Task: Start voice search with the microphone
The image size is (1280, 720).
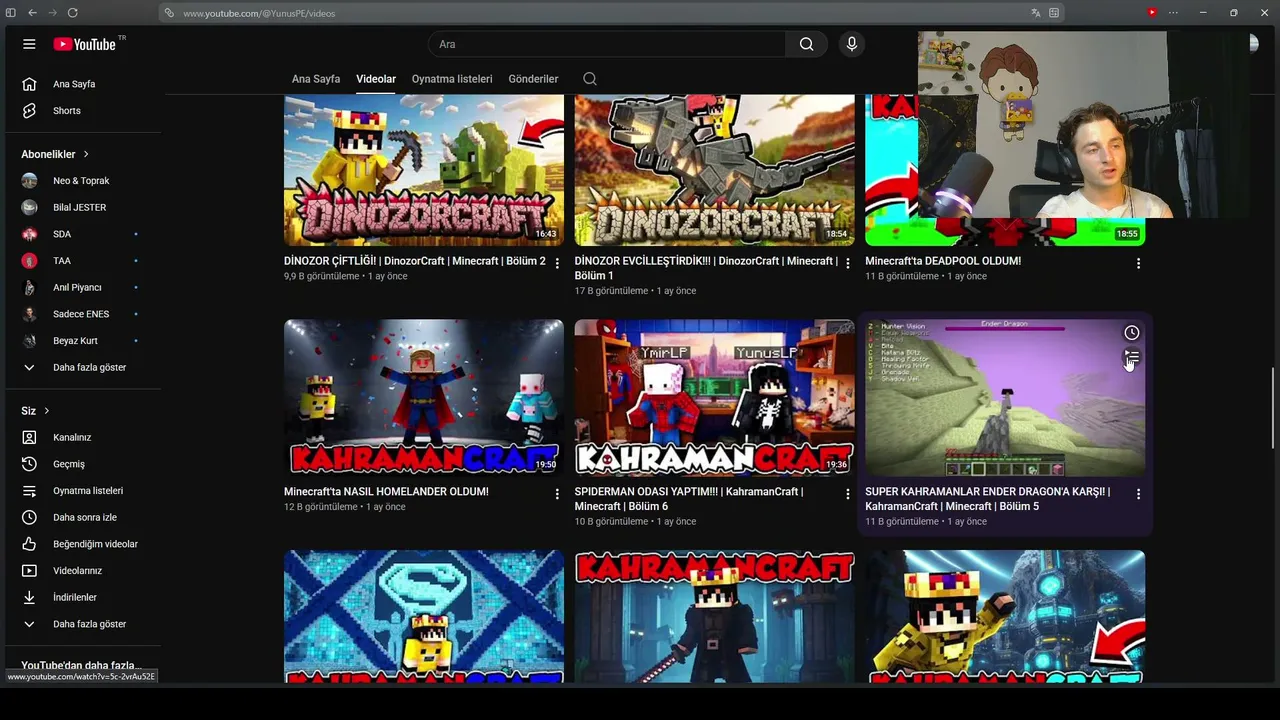Action: click(852, 44)
